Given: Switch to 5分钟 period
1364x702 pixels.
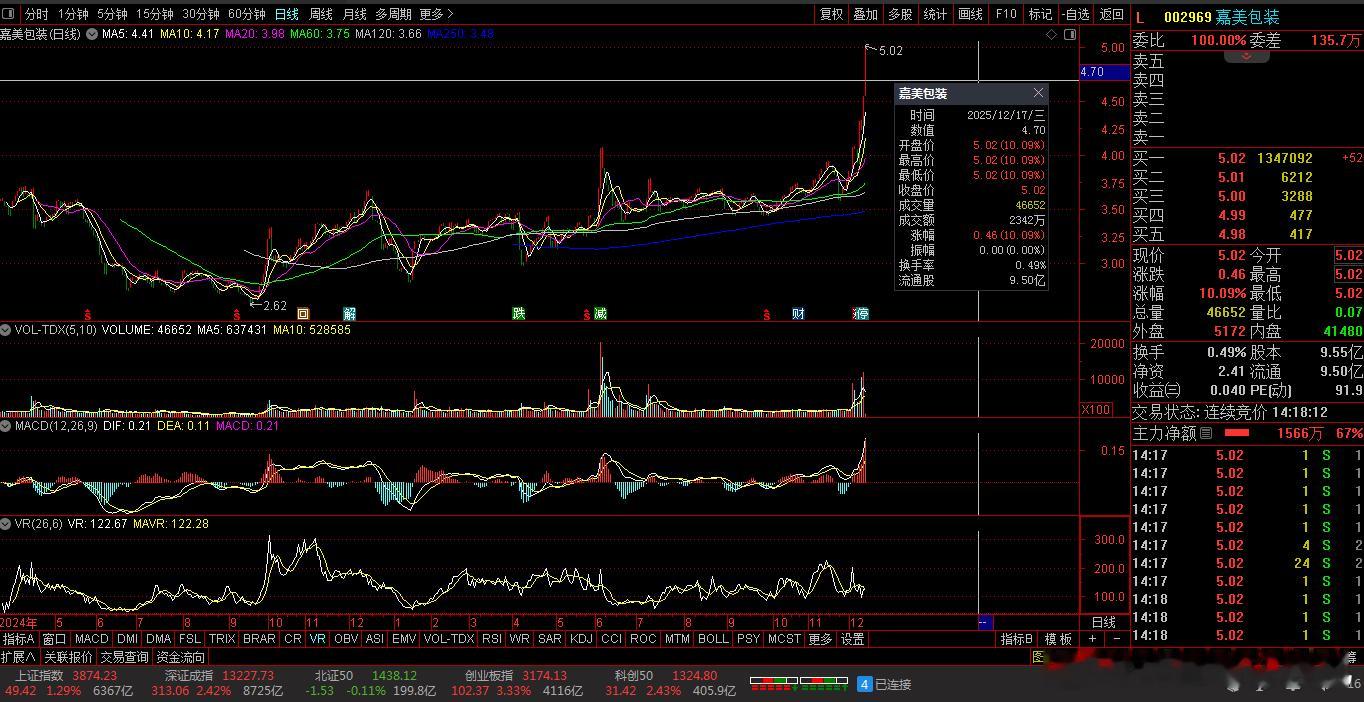Looking at the screenshot, I should coord(113,14).
